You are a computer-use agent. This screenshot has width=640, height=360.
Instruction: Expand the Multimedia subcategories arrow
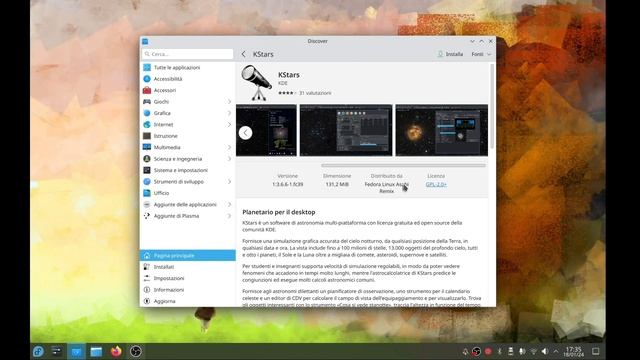click(x=229, y=147)
